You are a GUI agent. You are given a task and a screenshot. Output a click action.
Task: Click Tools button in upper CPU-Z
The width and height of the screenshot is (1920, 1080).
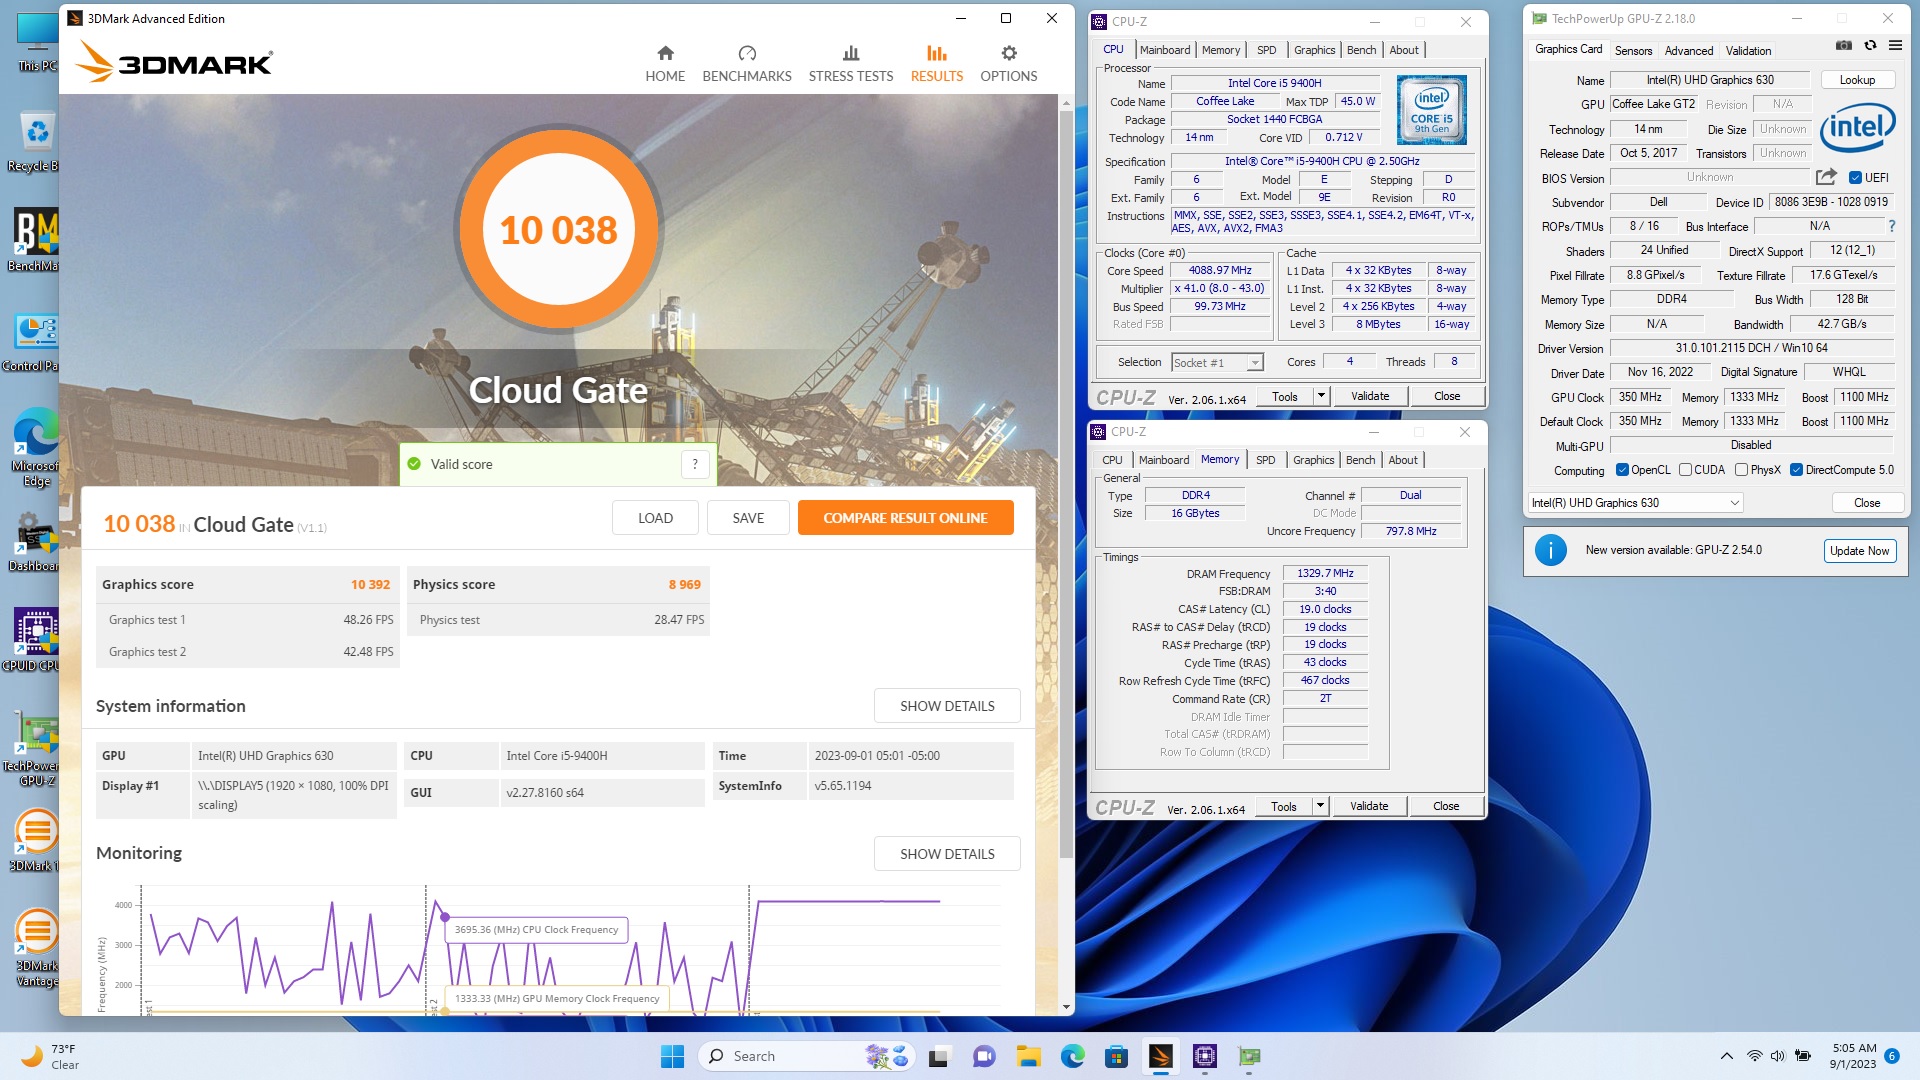pos(1285,396)
